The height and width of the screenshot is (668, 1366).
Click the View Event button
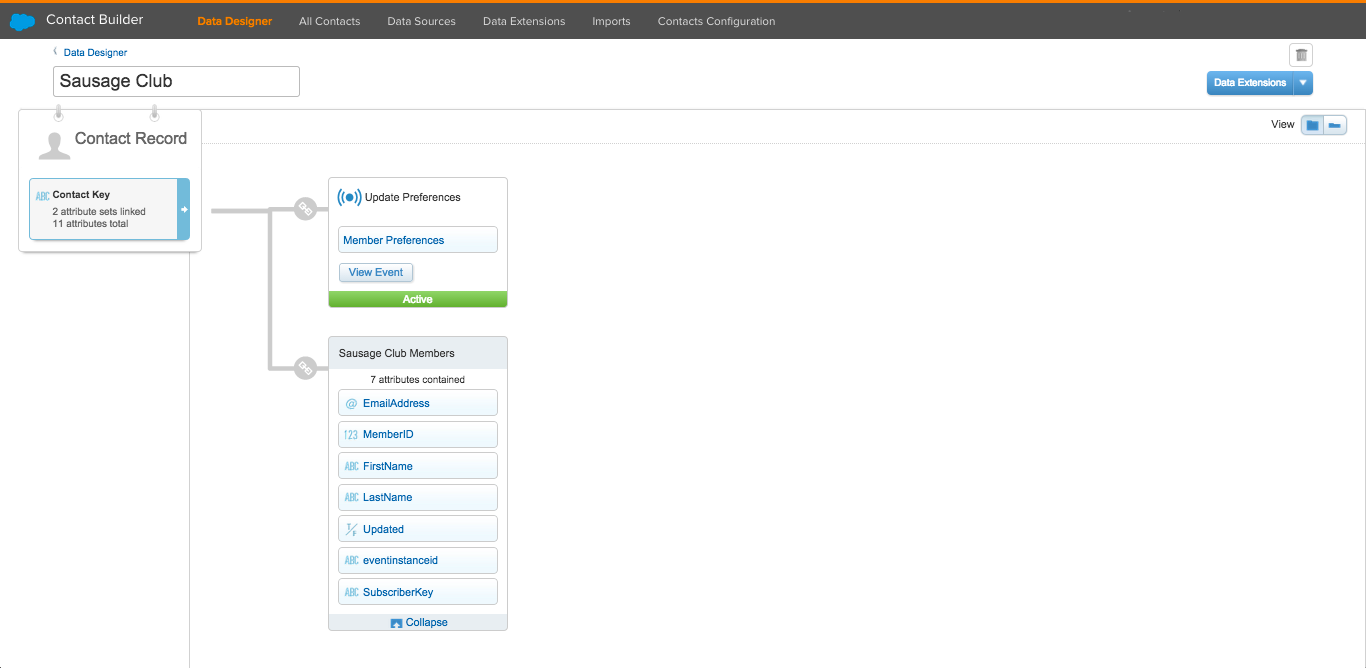[x=376, y=272]
